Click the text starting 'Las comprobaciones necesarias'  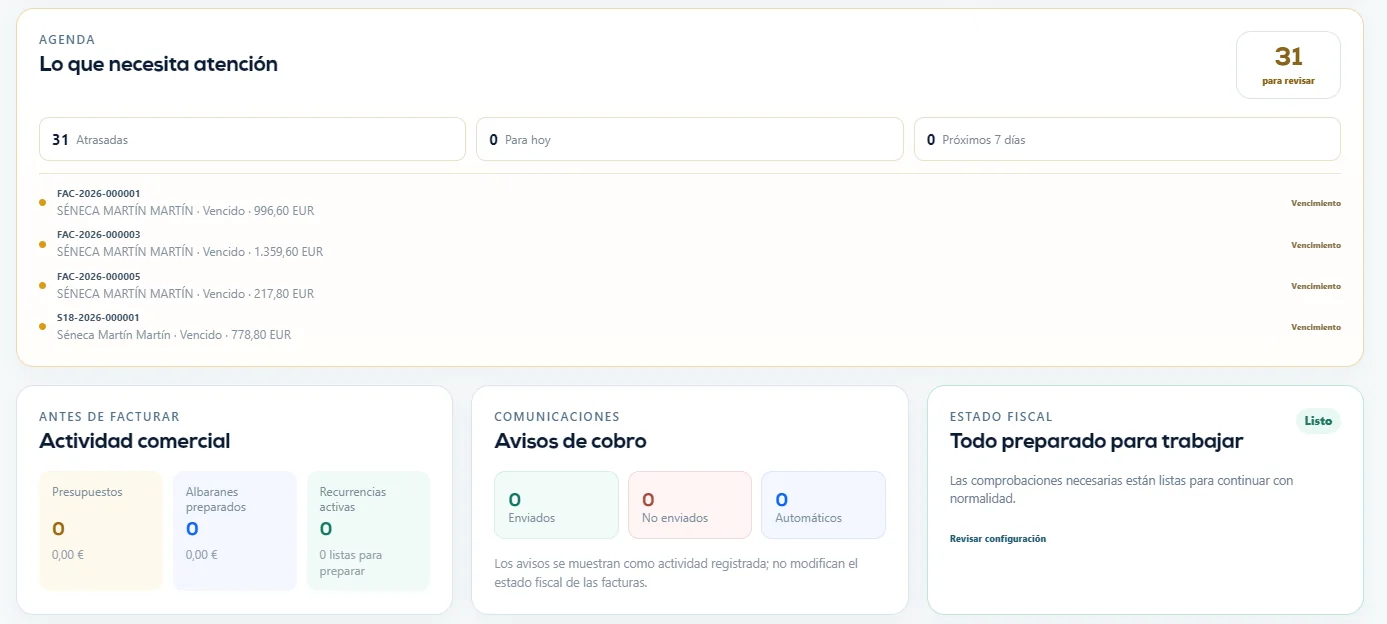(x=1121, y=489)
